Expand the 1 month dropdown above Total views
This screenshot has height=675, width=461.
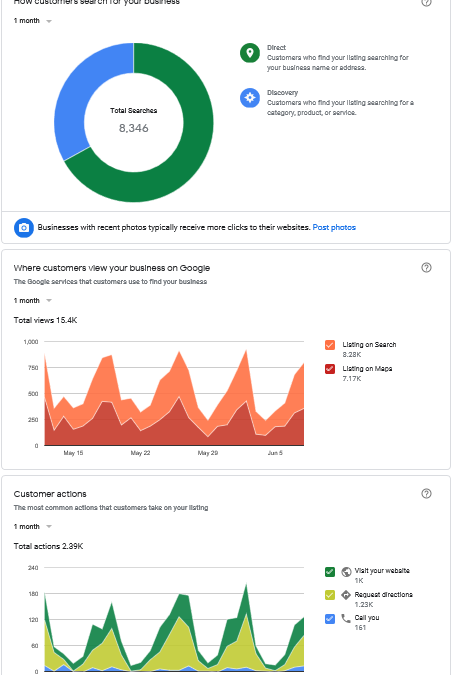coord(33,300)
